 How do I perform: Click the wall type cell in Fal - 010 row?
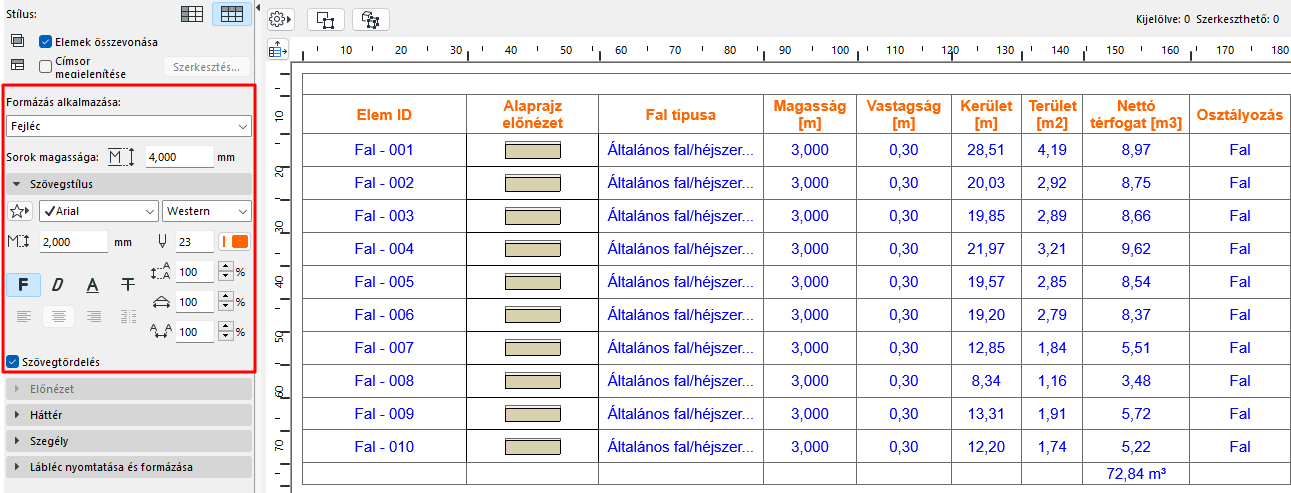[679, 447]
